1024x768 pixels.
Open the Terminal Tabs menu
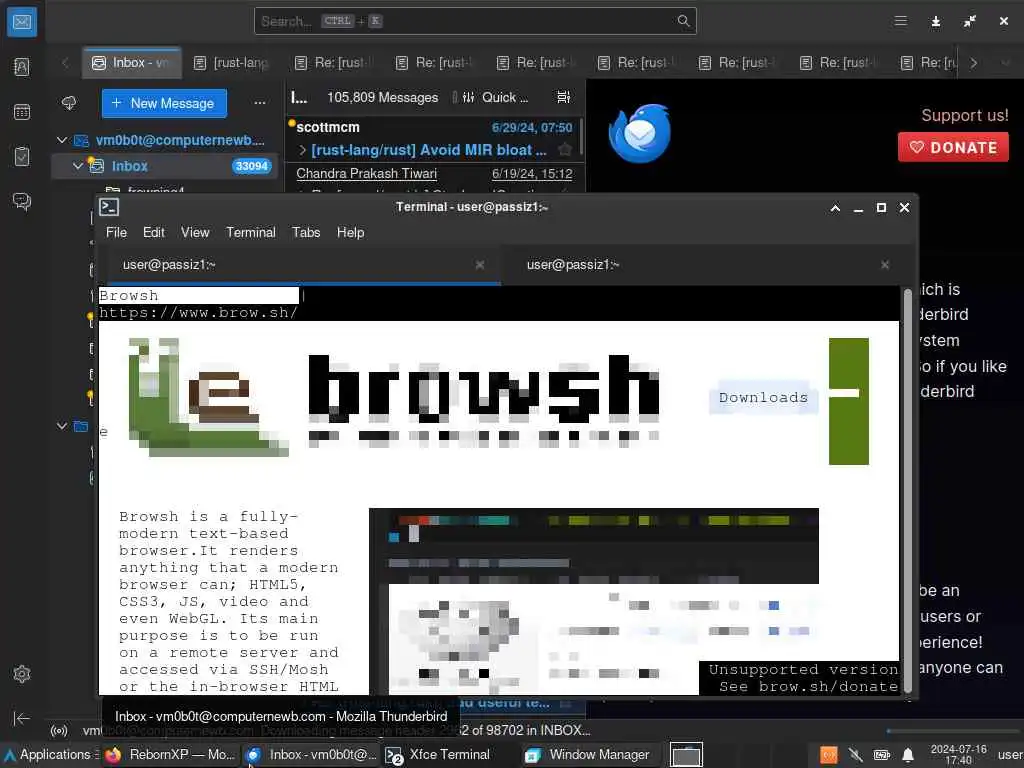306,232
